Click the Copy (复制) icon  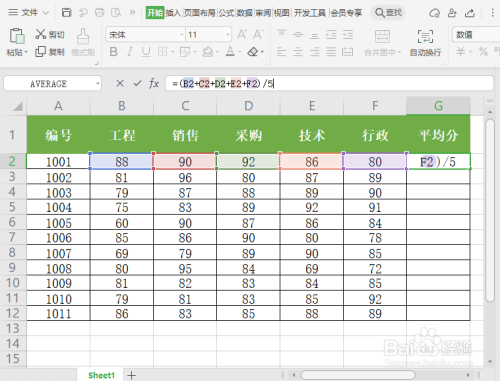click(x=40, y=52)
